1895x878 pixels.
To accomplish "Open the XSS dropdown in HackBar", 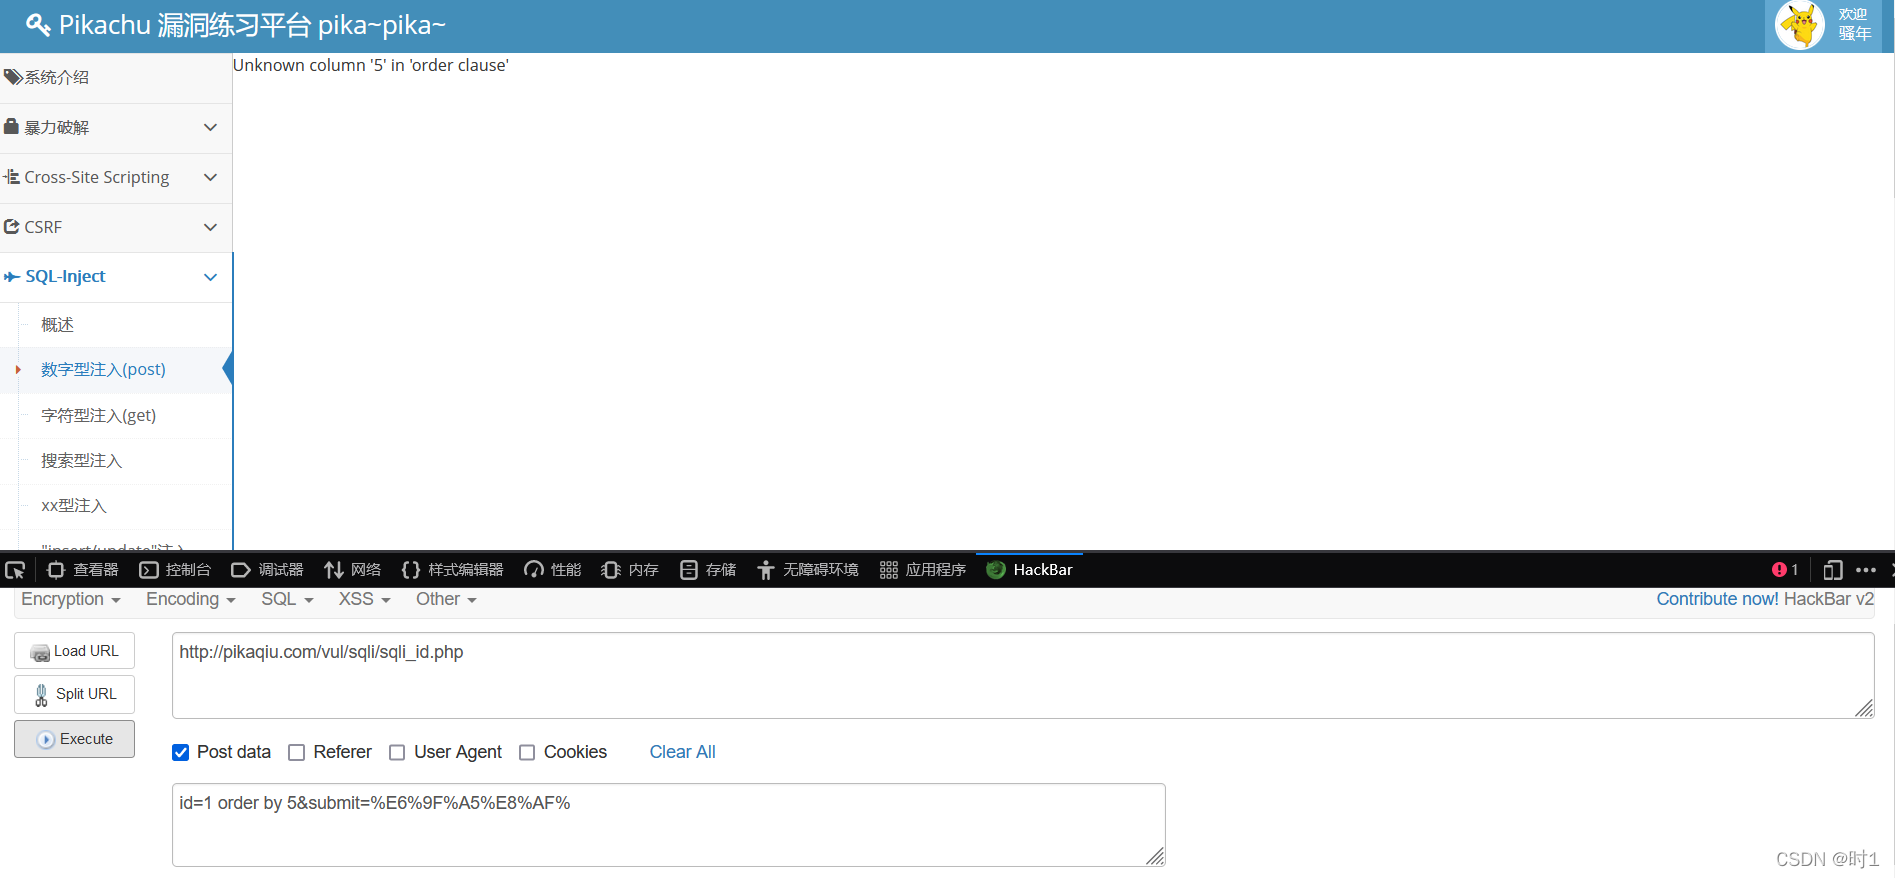I will pos(365,599).
